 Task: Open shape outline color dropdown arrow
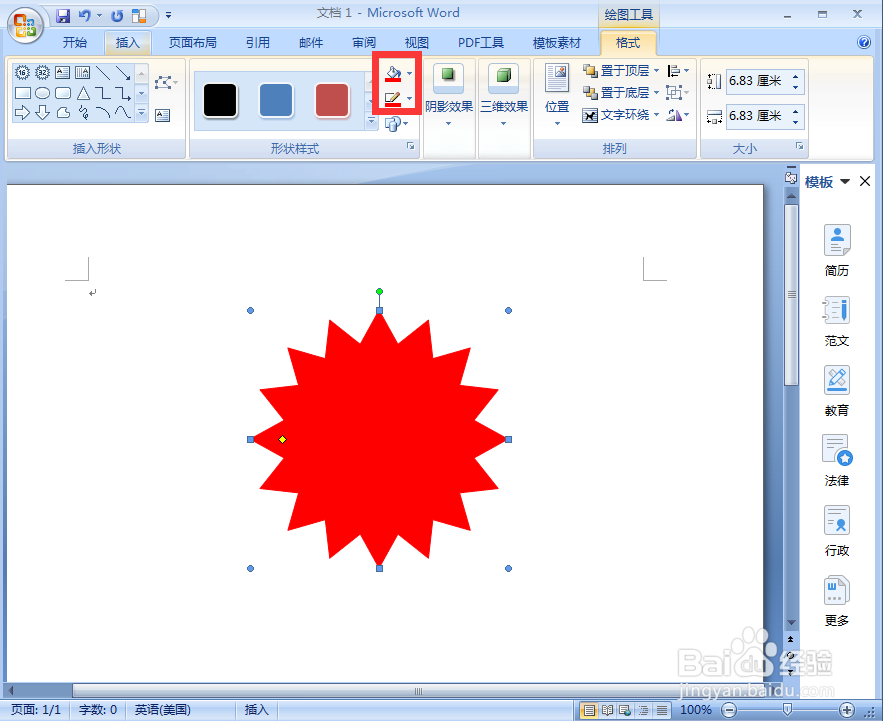tap(409, 99)
